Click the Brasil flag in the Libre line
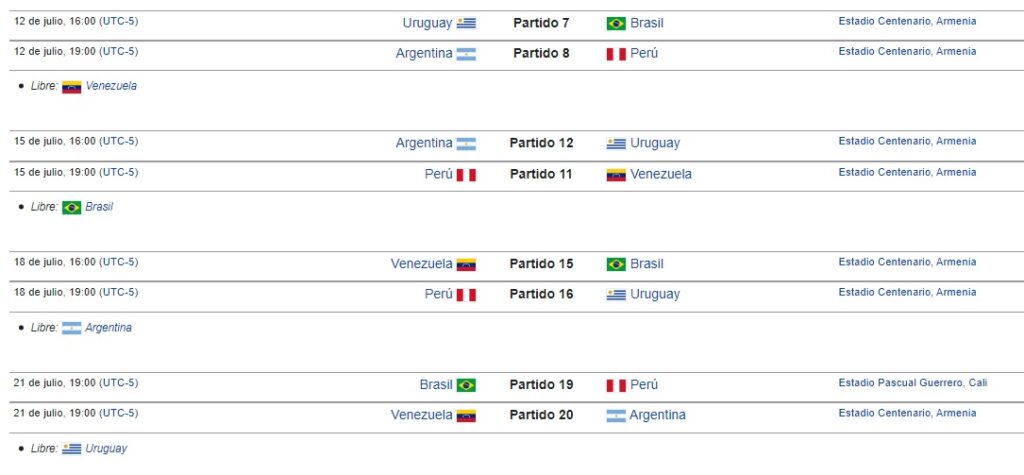This screenshot has width=1024, height=475. [x=72, y=208]
